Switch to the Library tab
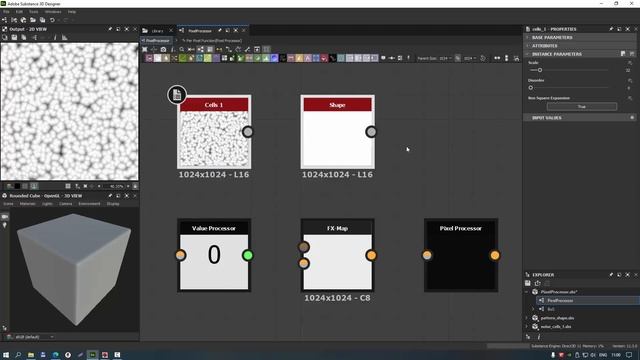 click(157, 31)
